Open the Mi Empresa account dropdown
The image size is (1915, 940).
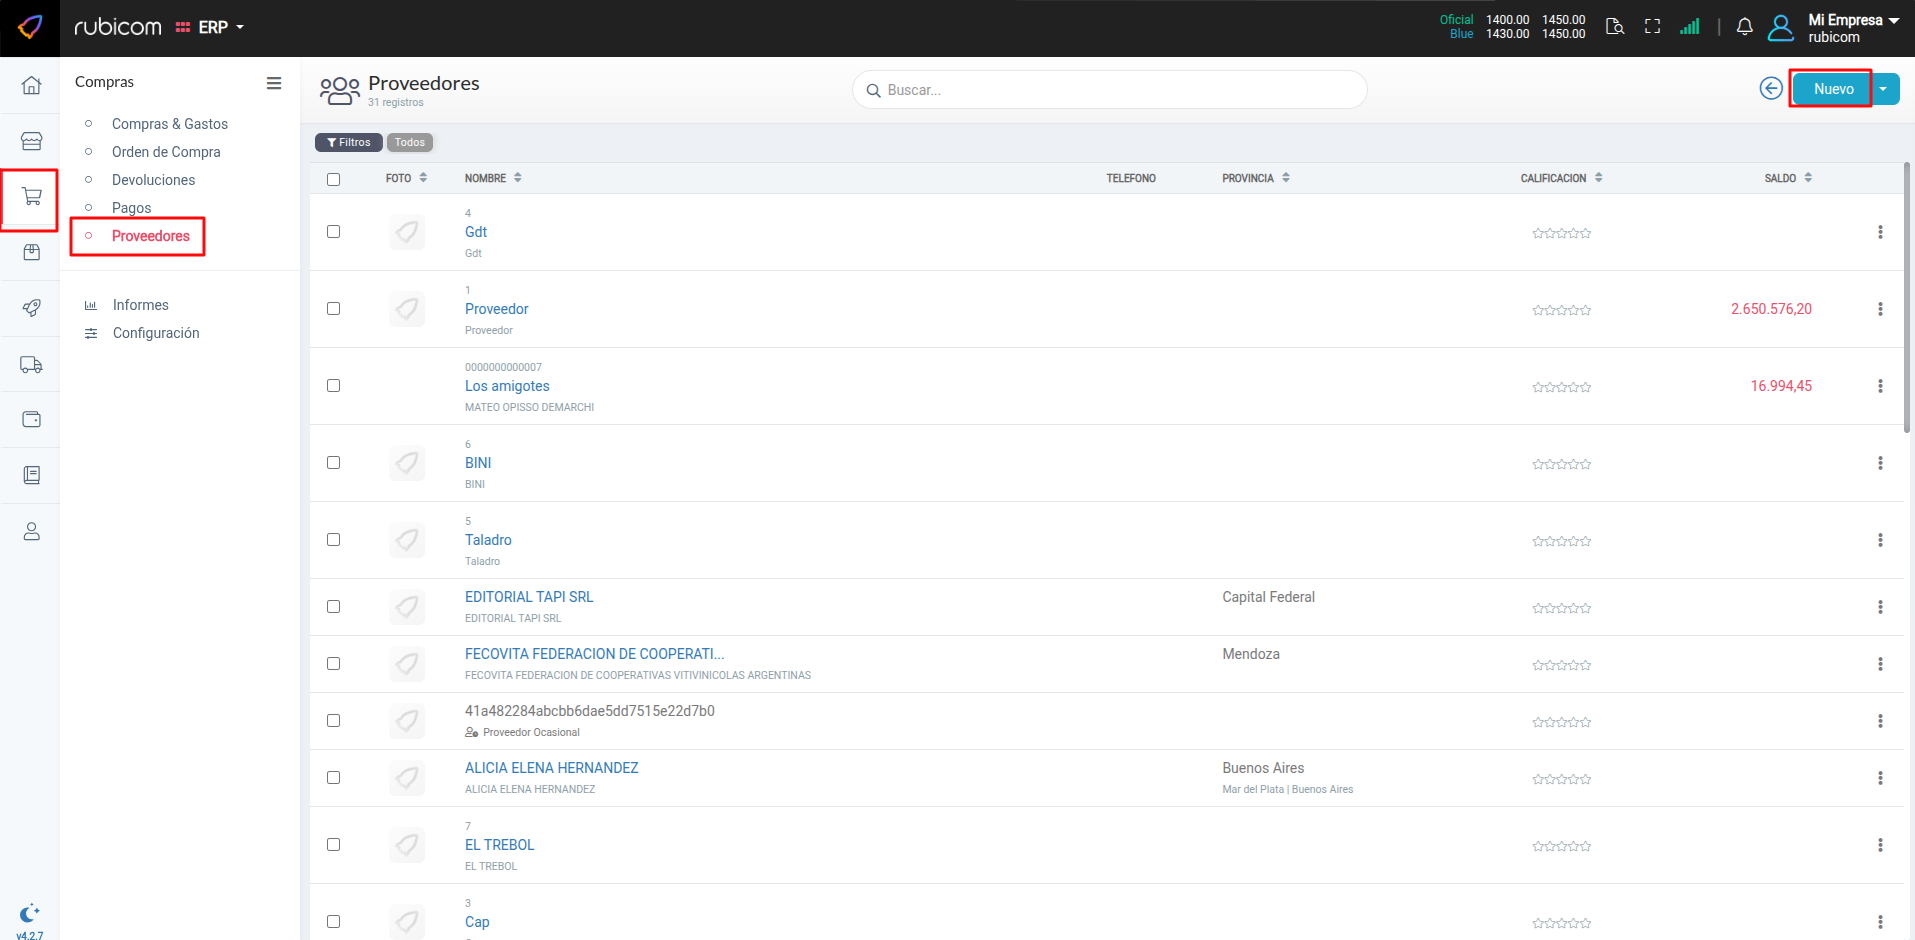coord(1852,27)
